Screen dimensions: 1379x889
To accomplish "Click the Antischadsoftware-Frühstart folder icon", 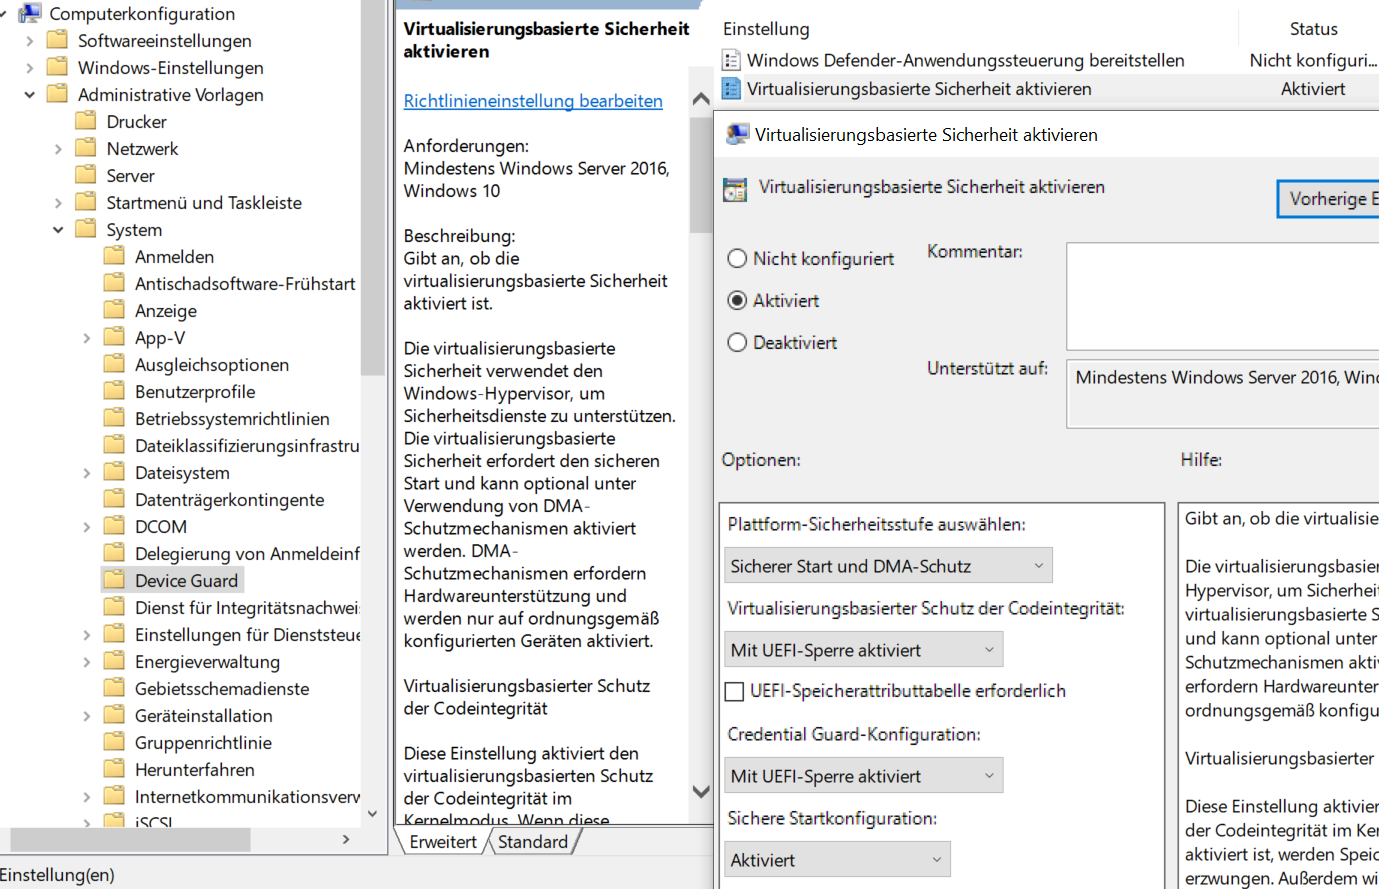I will coord(114,283).
